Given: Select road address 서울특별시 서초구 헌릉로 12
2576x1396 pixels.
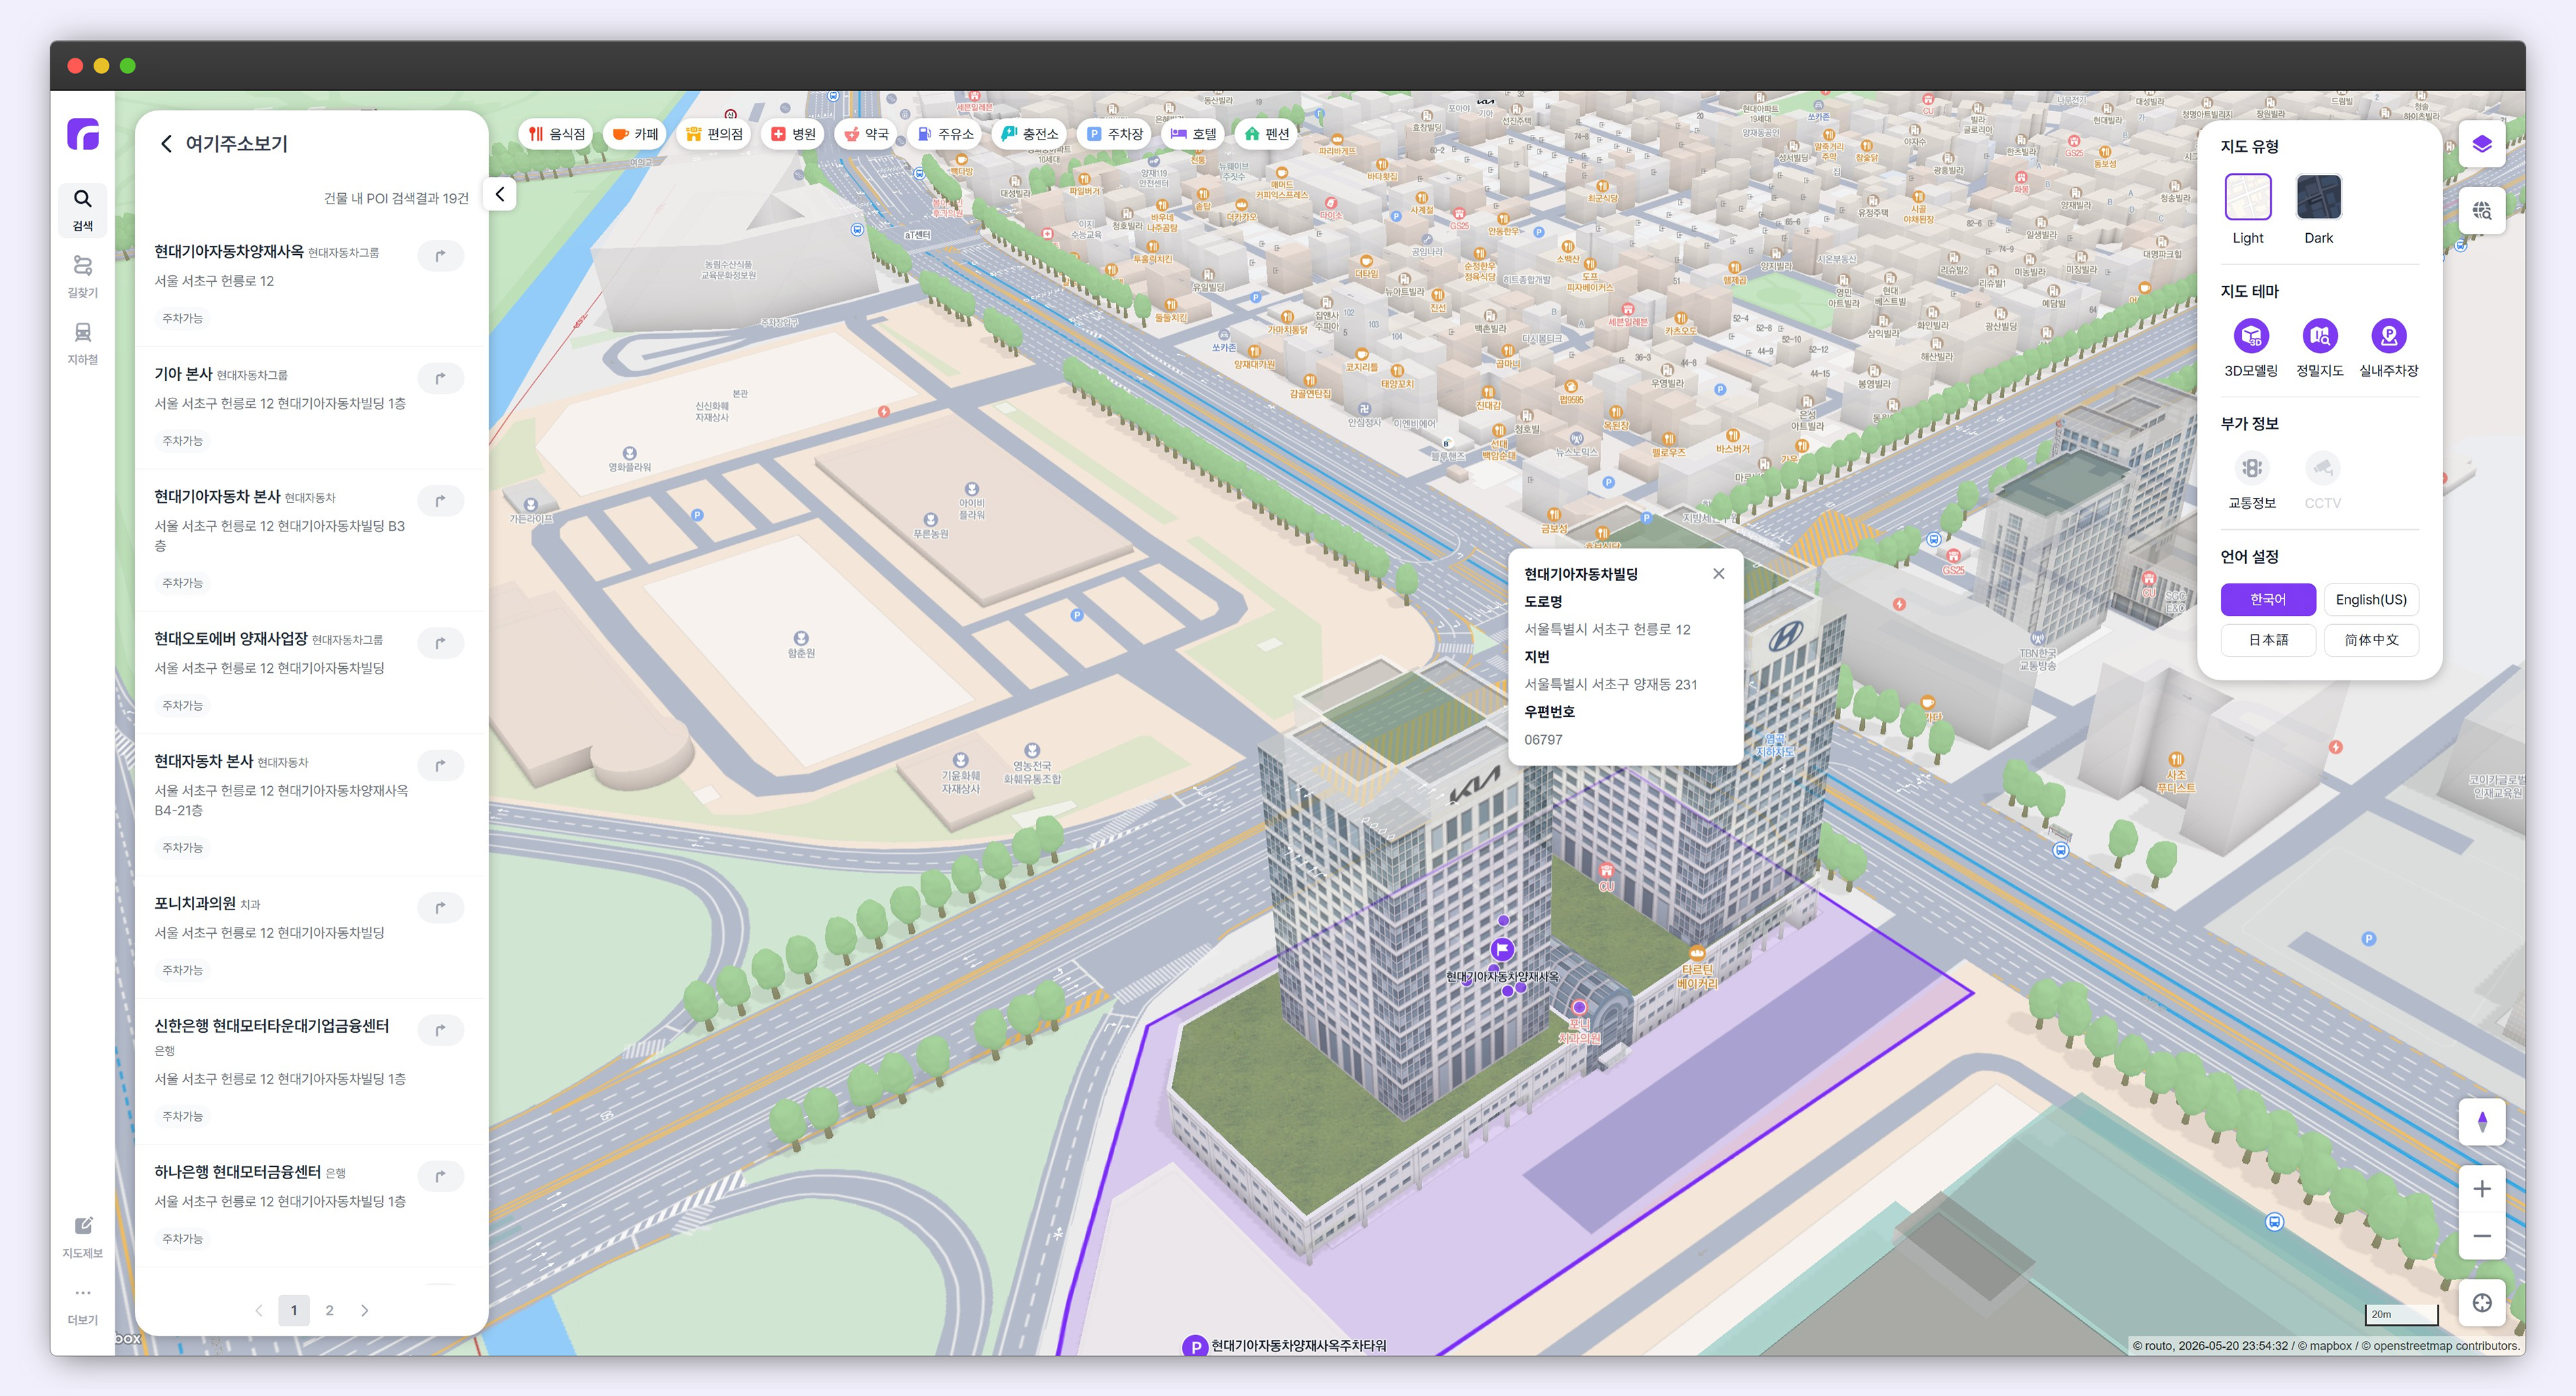Looking at the screenshot, I should tap(1607, 630).
